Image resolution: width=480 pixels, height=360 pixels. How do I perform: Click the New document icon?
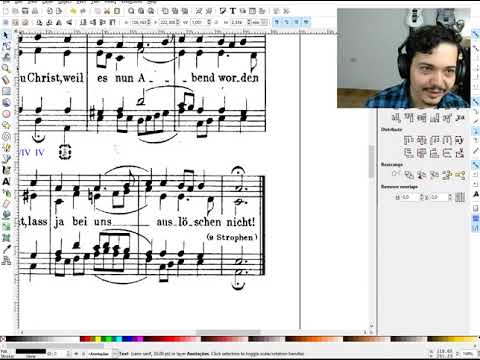pos(6,11)
